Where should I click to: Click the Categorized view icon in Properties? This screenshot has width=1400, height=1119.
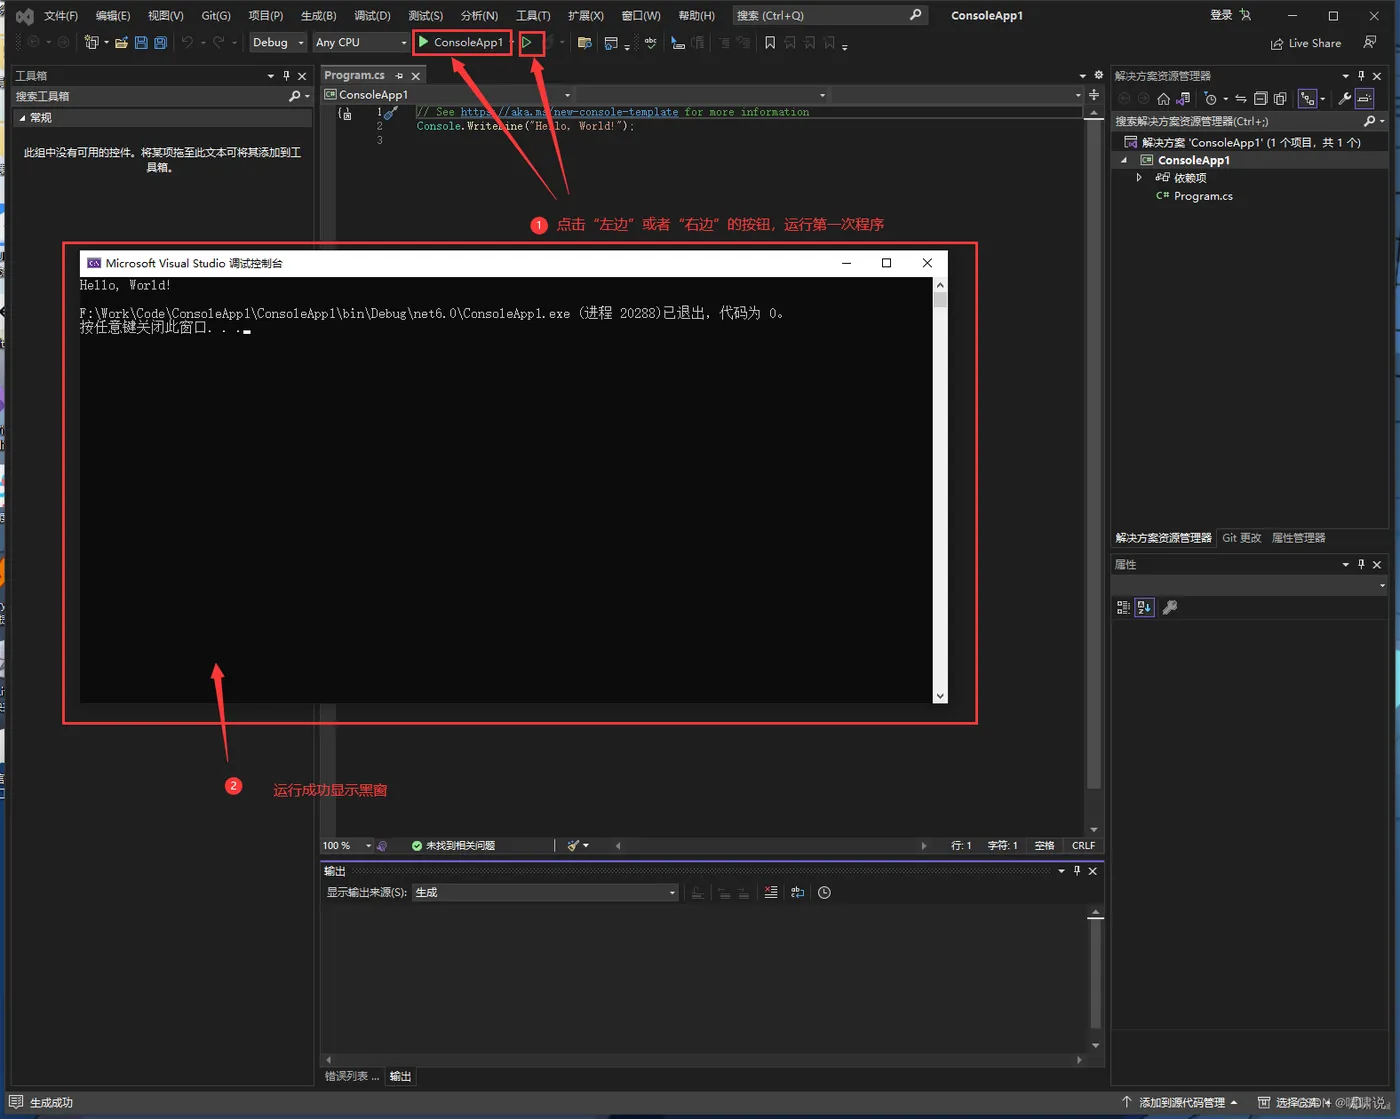tap(1123, 607)
